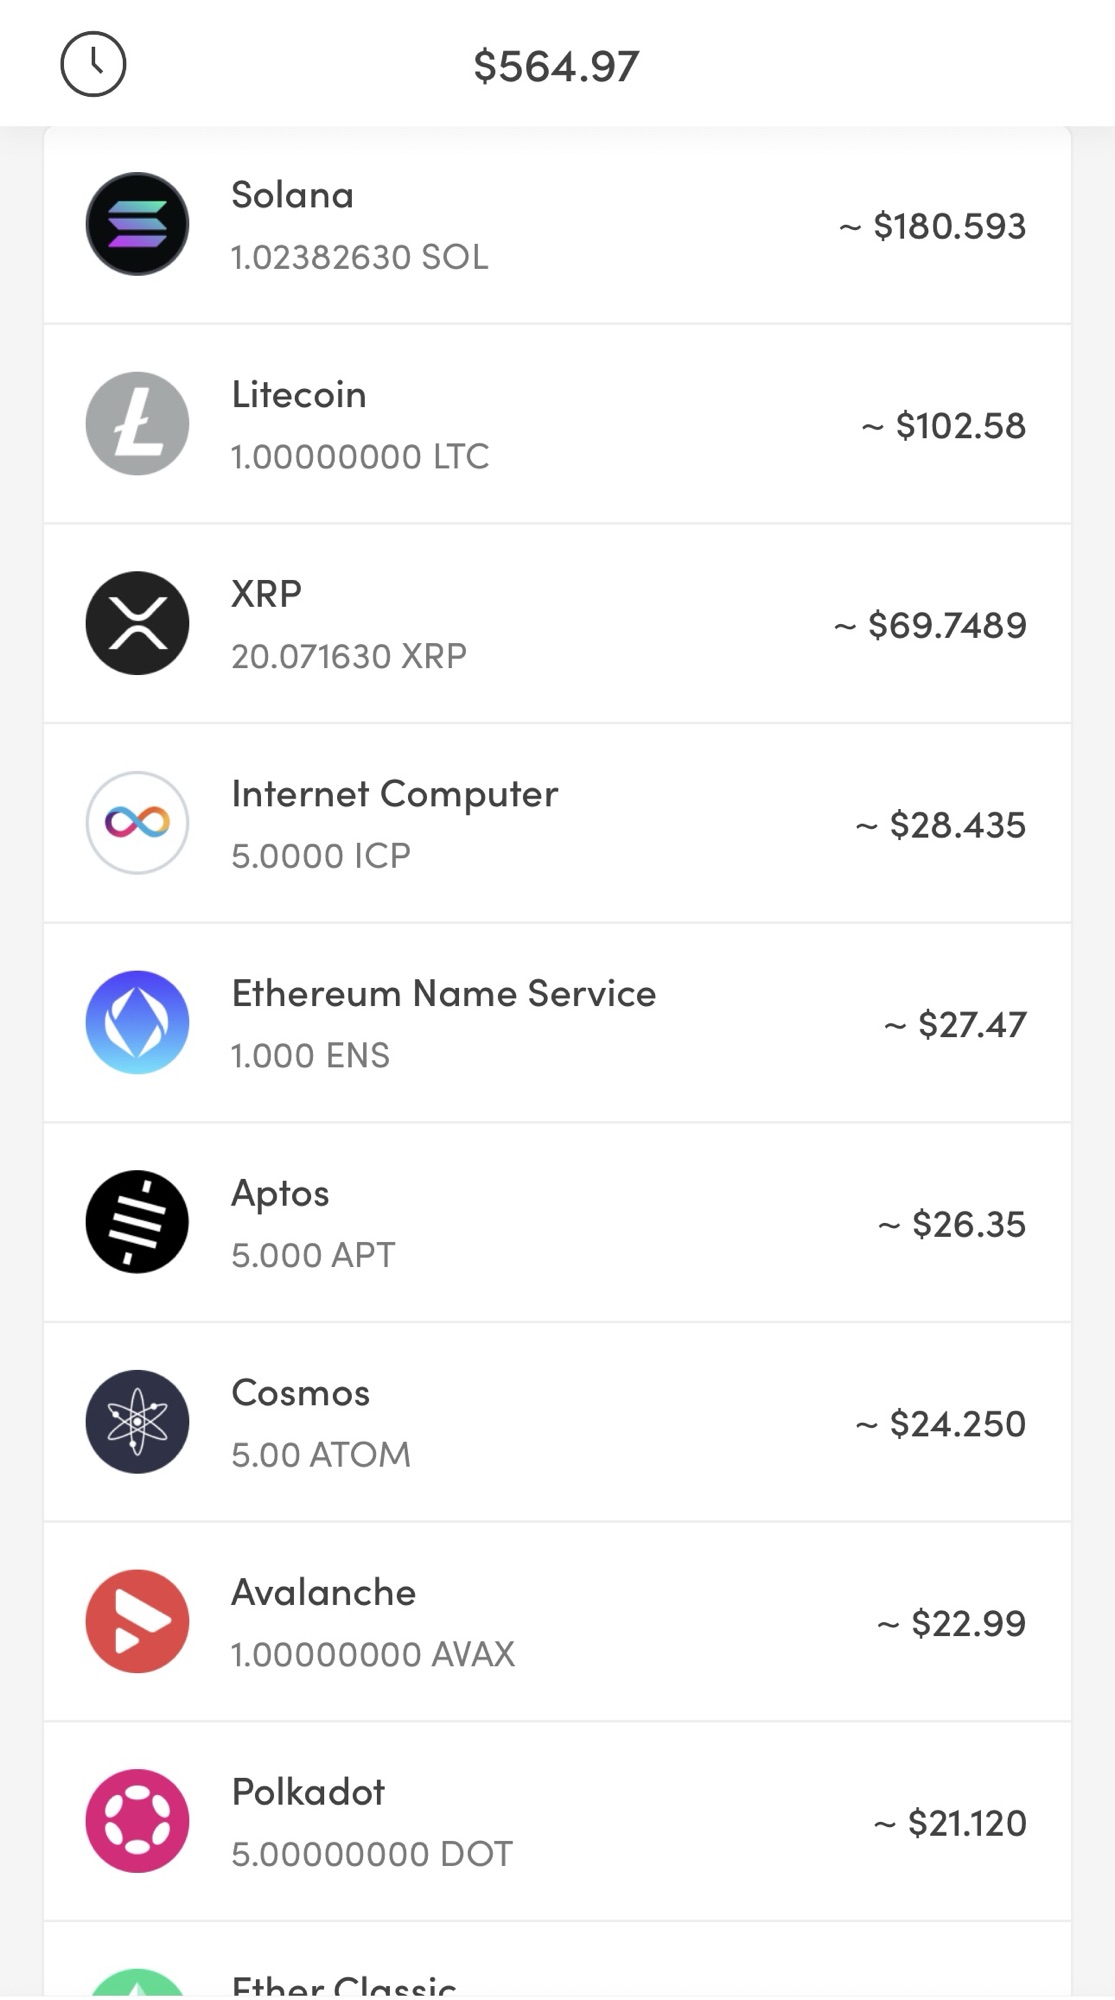The height and width of the screenshot is (2000, 1115).
Task: Tap the Litecoin coin logo
Action: coord(137,424)
